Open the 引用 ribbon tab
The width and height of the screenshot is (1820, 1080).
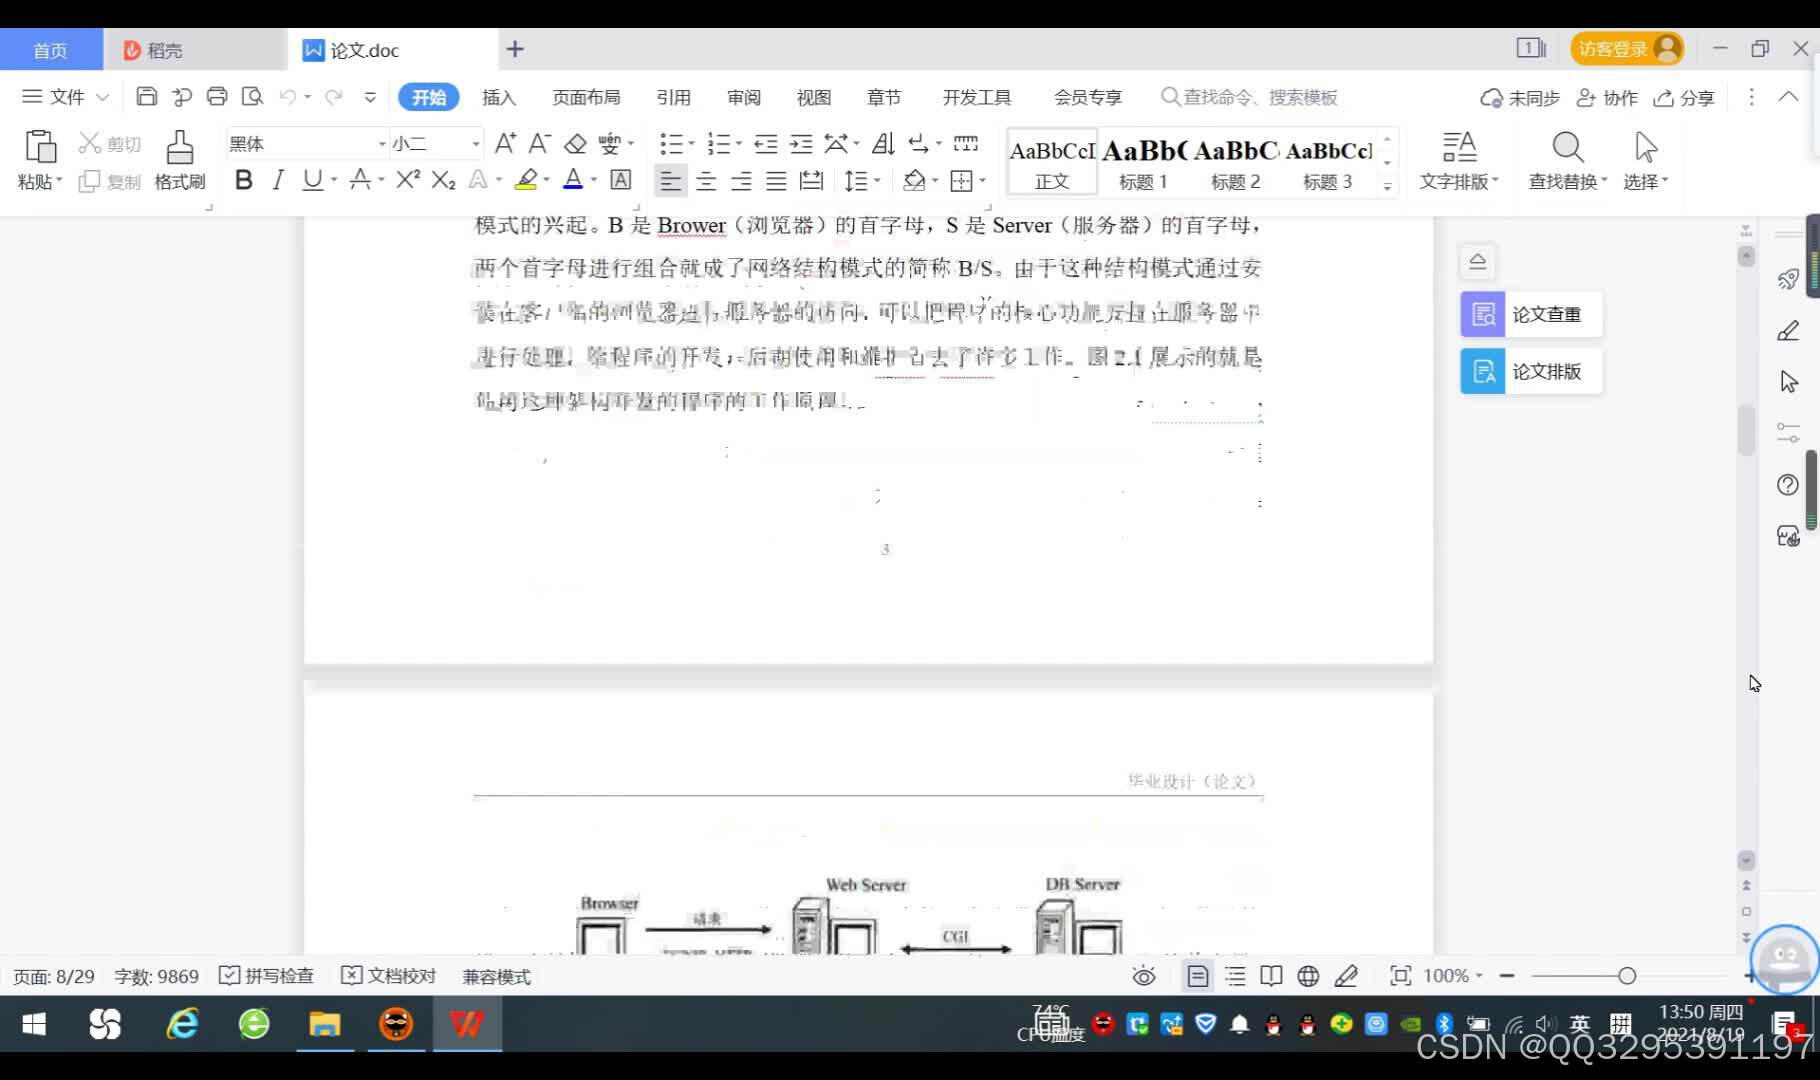click(x=673, y=97)
